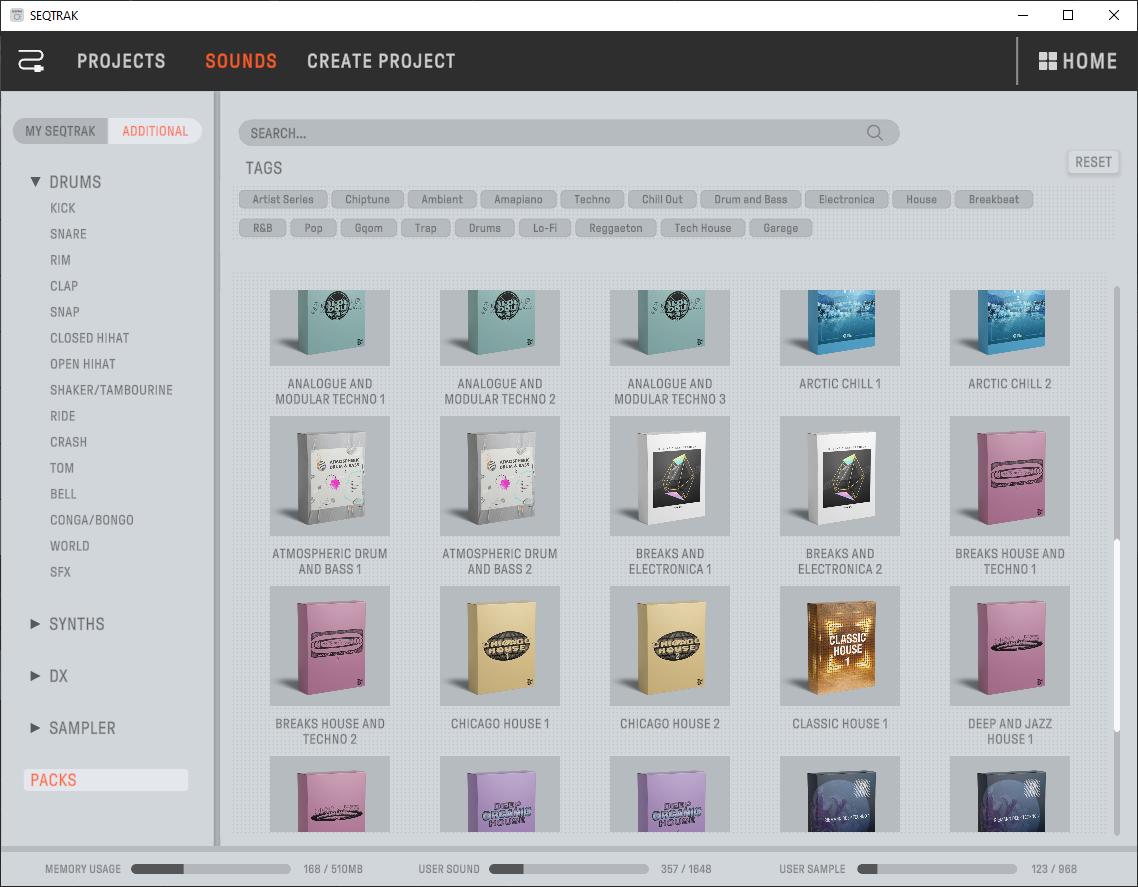The width and height of the screenshot is (1138, 887).
Task: Select PACKS in the sidebar
Action: coord(106,780)
